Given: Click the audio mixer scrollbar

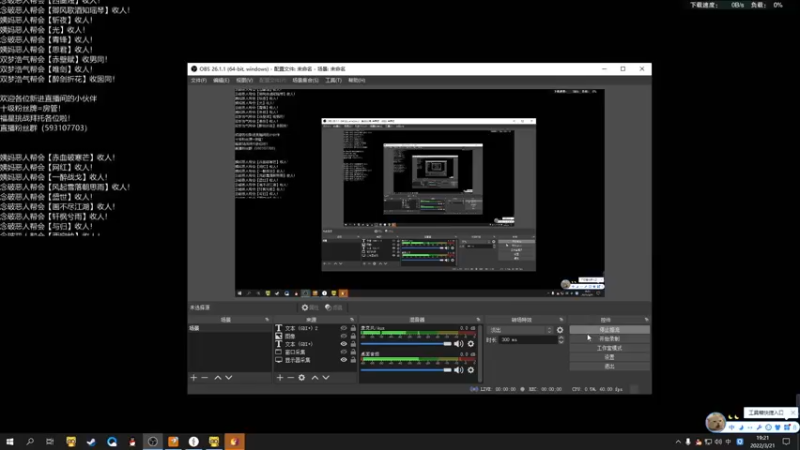Looking at the screenshot, I should pos(480,352).
